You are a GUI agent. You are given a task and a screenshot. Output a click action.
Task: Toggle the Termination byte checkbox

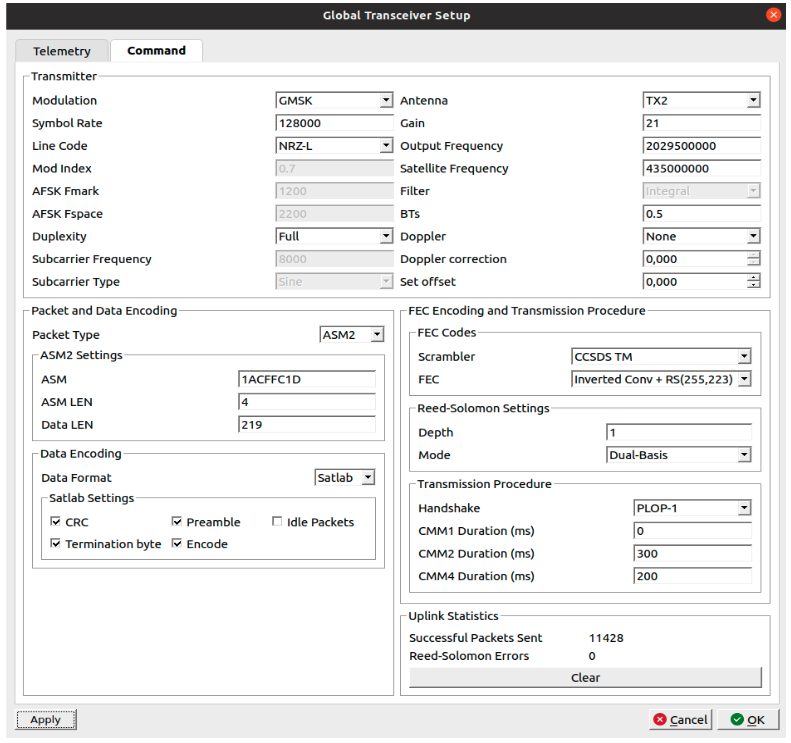[x=55, y=544]
